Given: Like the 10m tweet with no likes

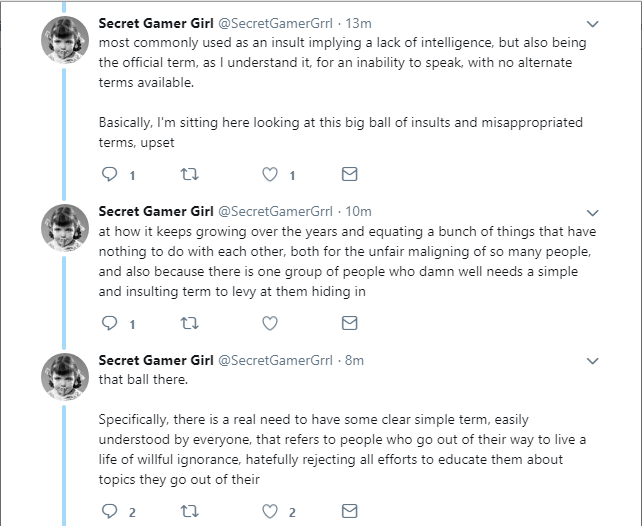Looking at the screenshot, I should [270, 323].
